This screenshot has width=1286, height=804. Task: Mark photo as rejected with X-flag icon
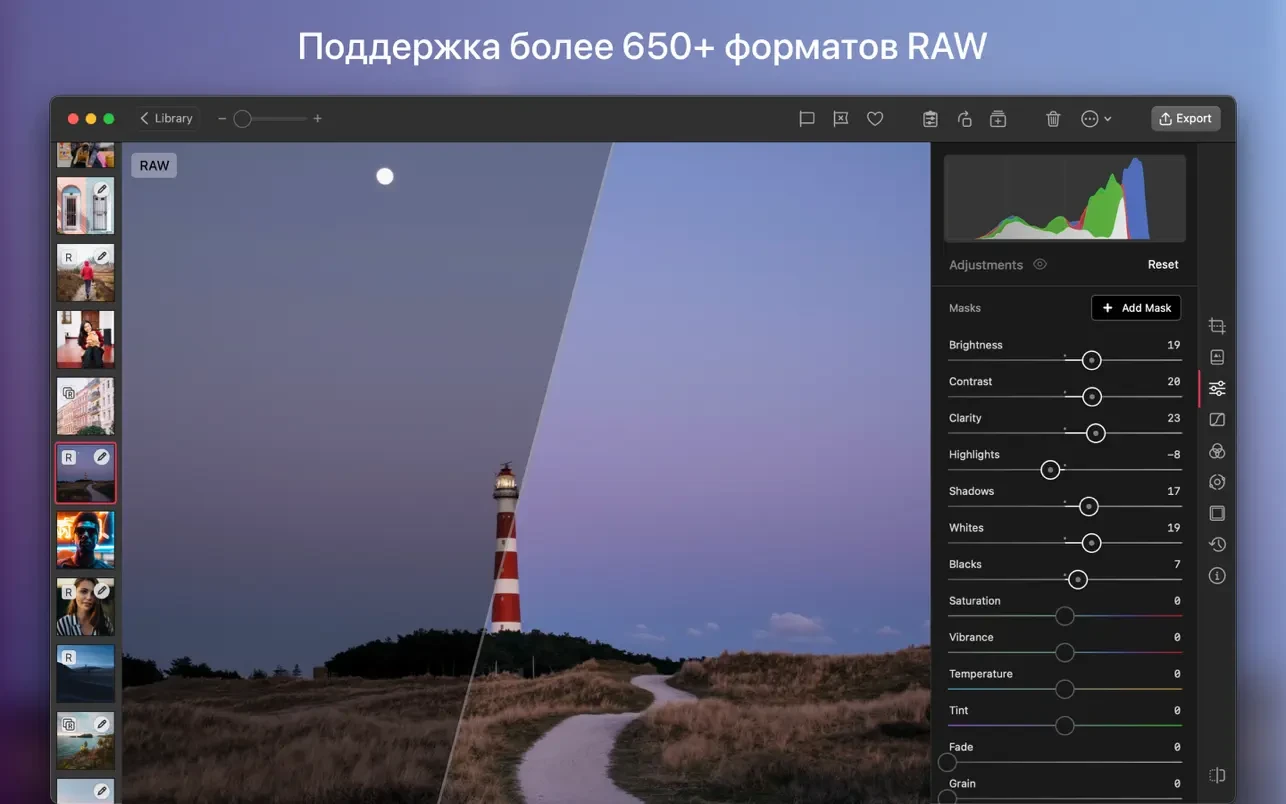click(x=841, y=119)
